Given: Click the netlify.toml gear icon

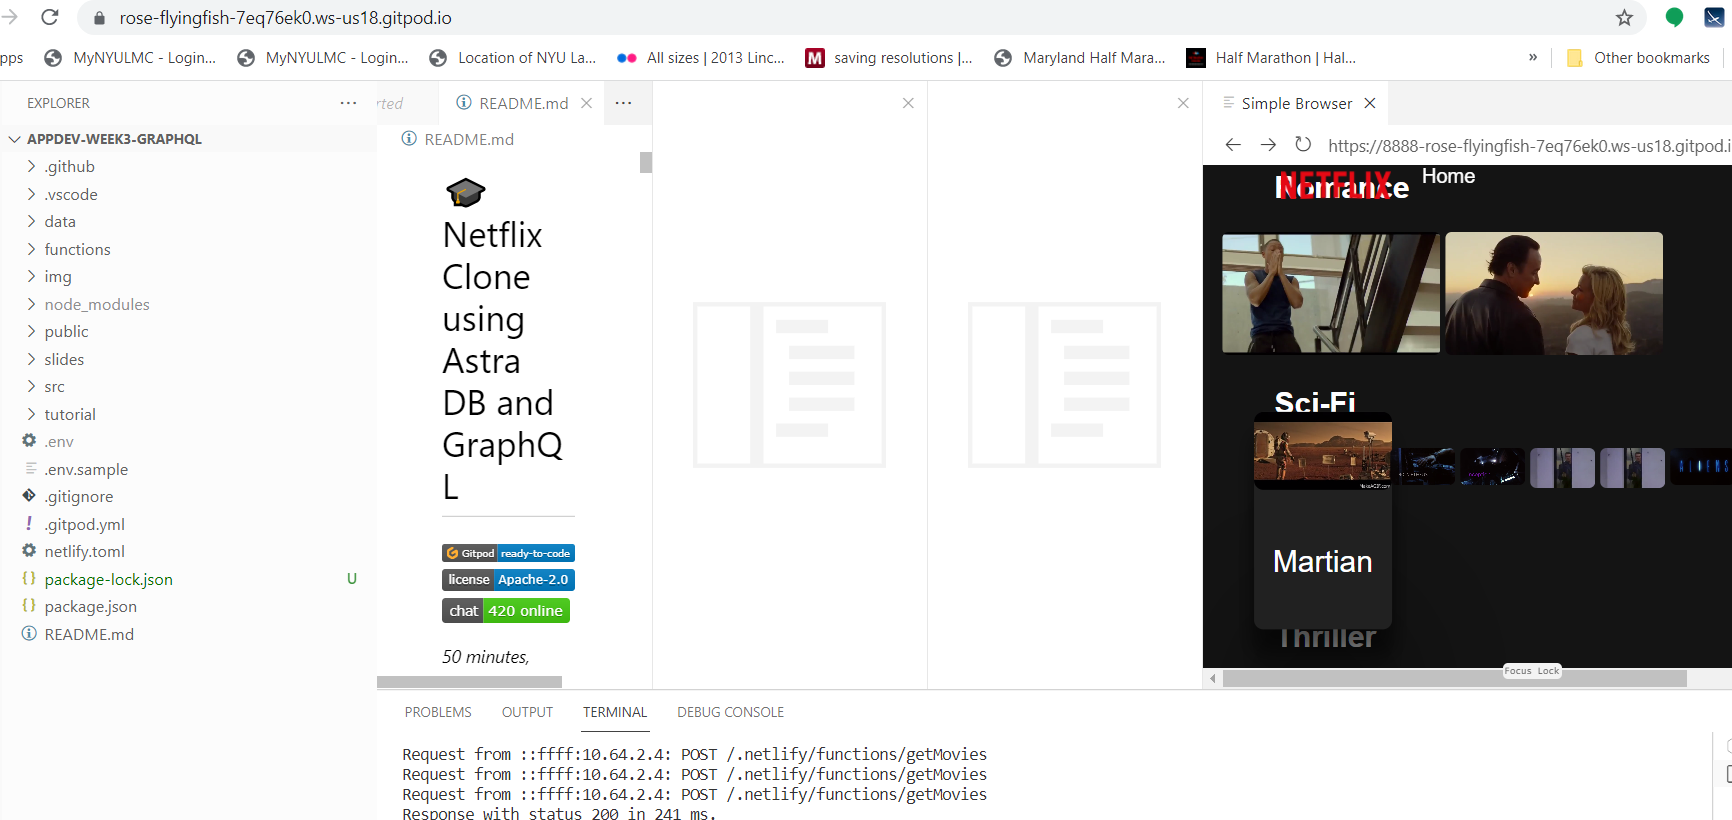Looking at the screenshot, I should (29, 551).
